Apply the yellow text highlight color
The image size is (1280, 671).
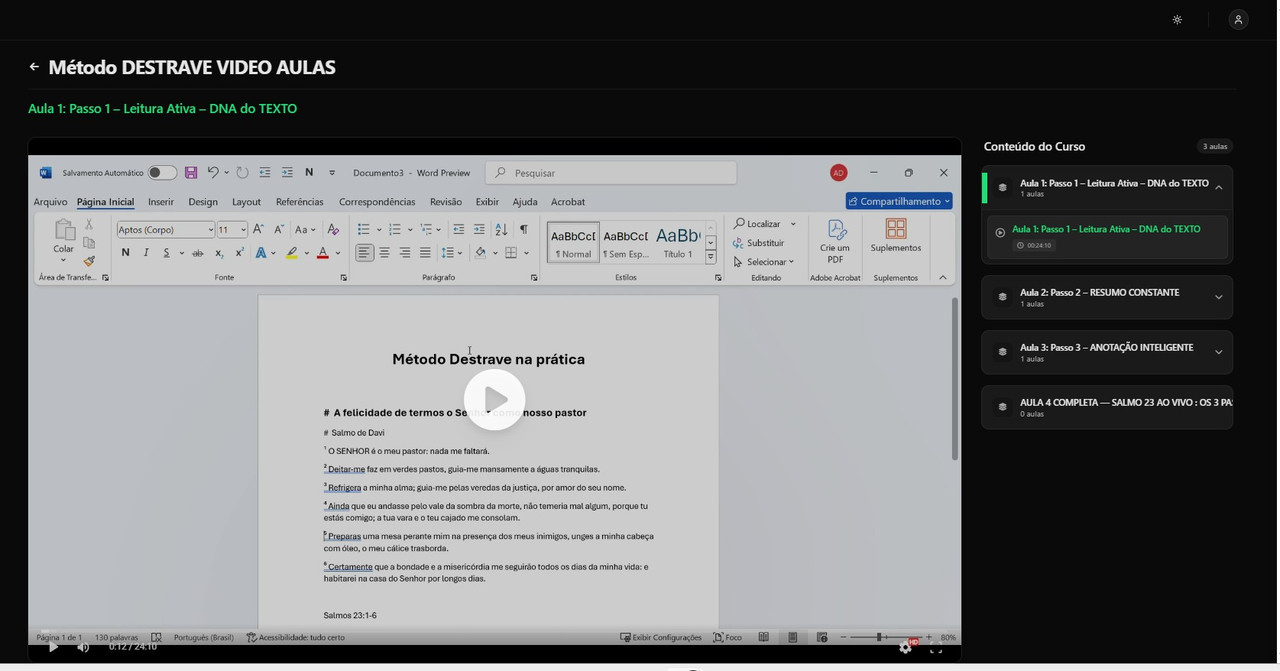point(291,253)
